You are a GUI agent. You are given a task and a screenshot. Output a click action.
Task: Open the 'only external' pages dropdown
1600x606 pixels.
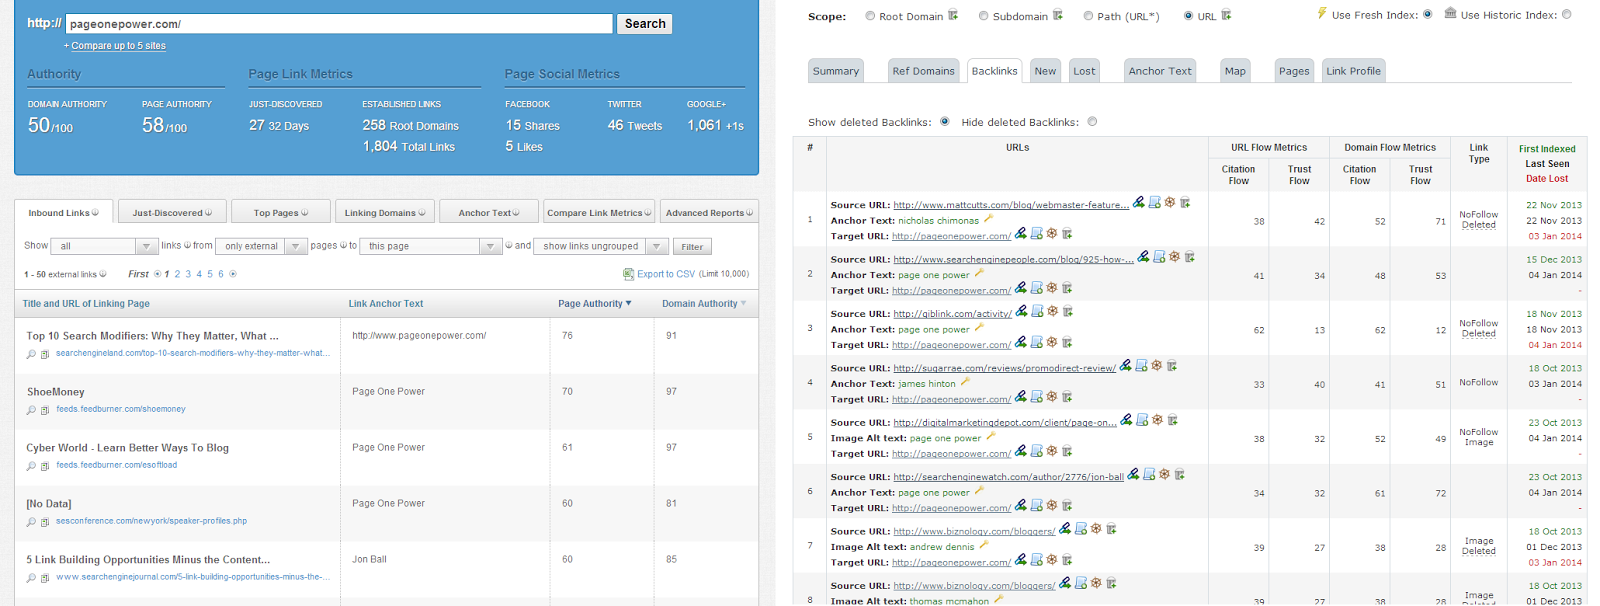click(x=262, y=246)
